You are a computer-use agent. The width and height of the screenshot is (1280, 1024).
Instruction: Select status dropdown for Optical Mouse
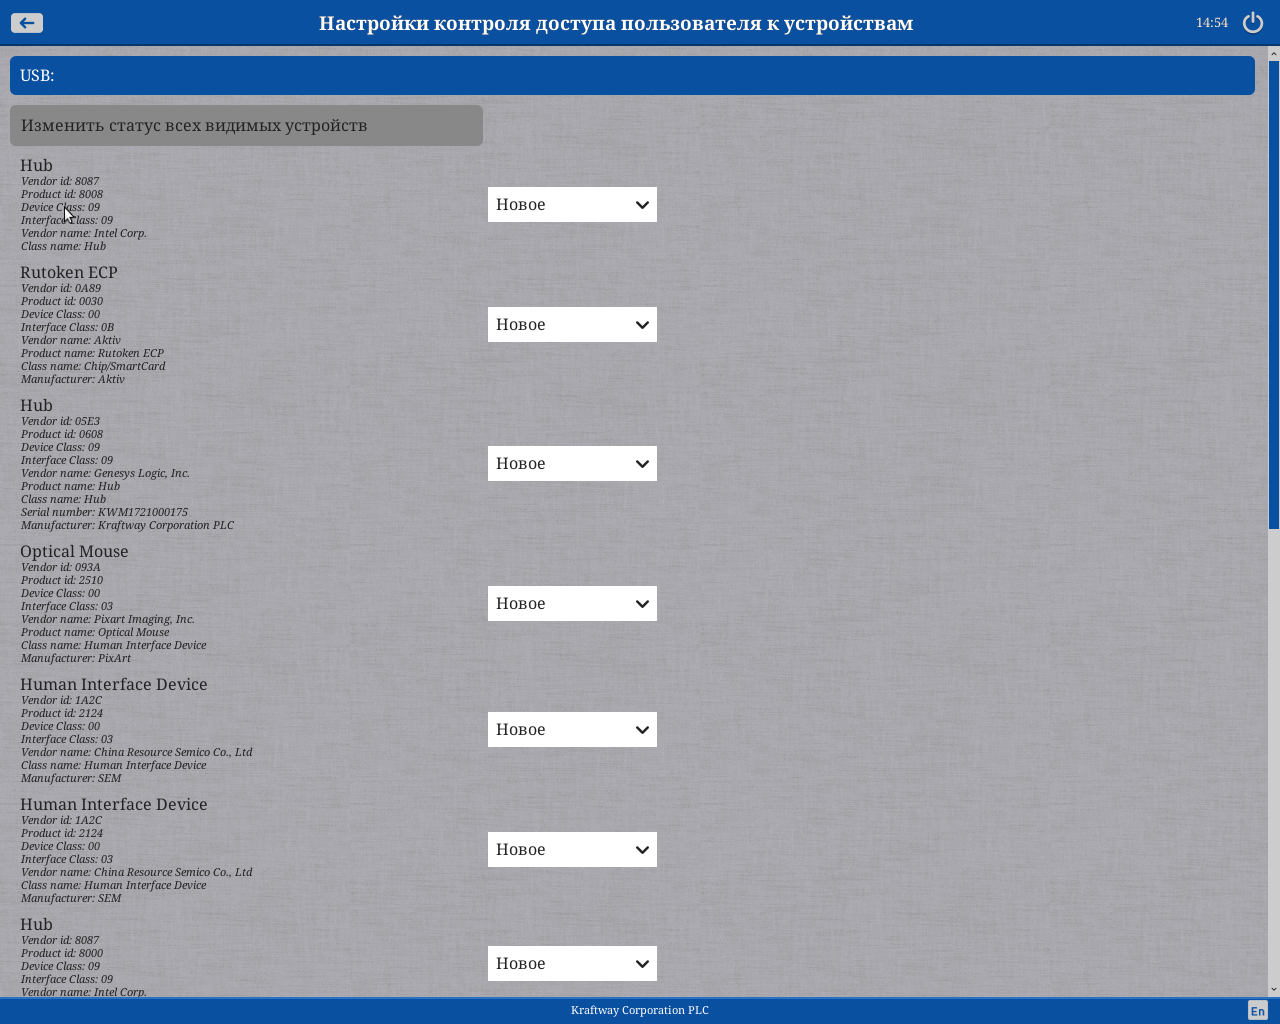(572, 604)
